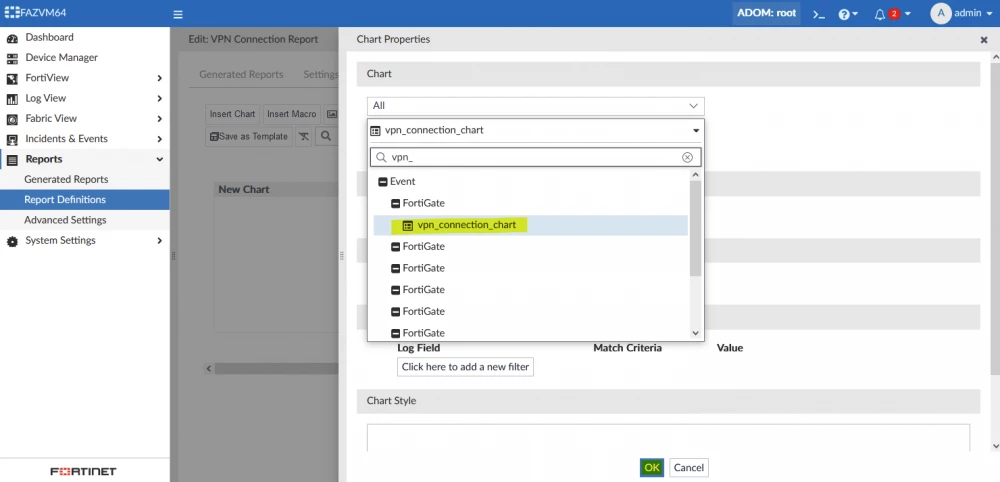This screenshot has height=482, width=1000.
Task: Click the Insert Chart button
Action: [x=232, y=114]
